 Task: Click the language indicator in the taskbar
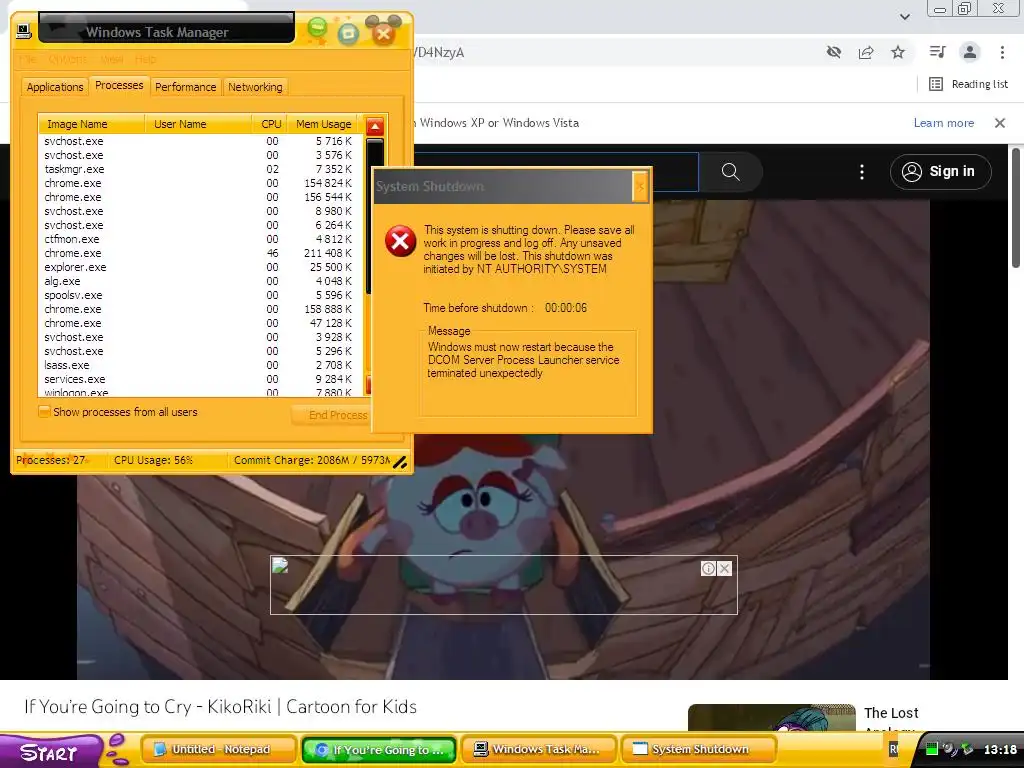click(893, 750)
